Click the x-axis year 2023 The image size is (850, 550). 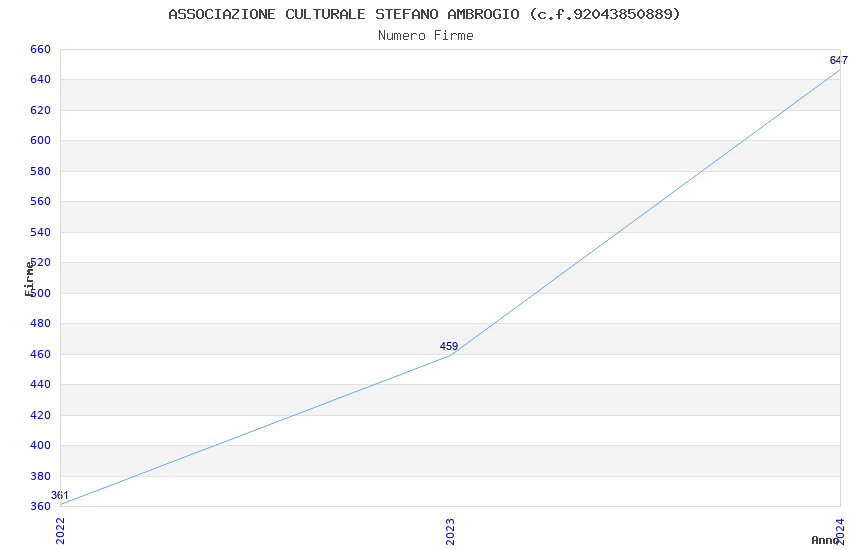coord(450,531)
